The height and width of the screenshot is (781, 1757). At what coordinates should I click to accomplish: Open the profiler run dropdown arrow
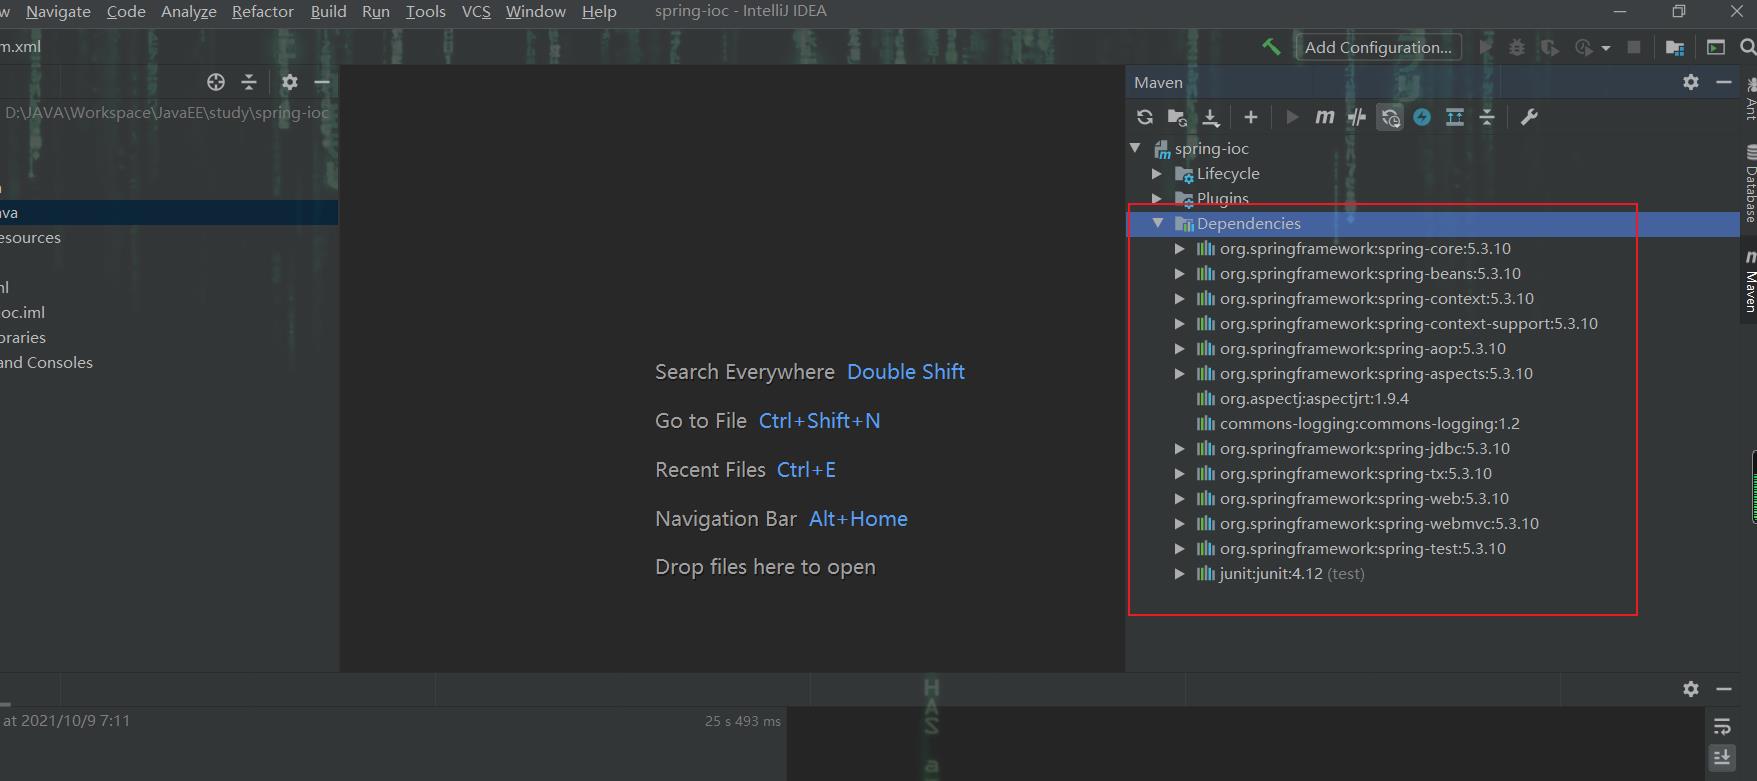[1606, 48]
